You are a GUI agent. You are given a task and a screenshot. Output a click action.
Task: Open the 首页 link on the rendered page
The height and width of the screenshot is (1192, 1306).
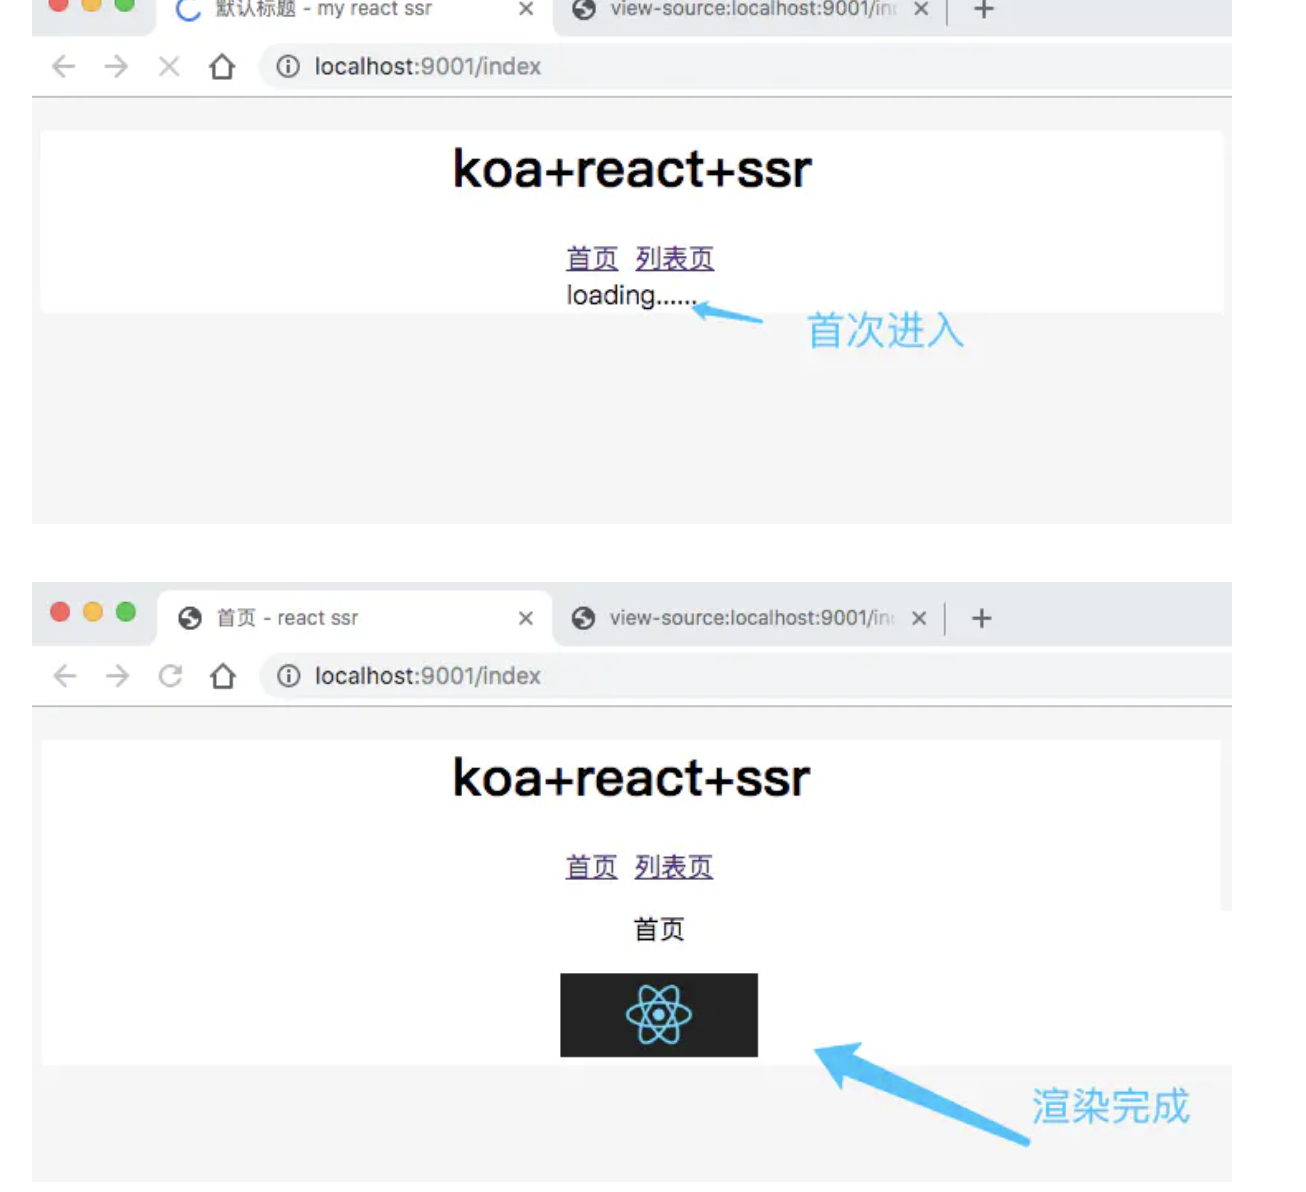[x=591, y=867]
